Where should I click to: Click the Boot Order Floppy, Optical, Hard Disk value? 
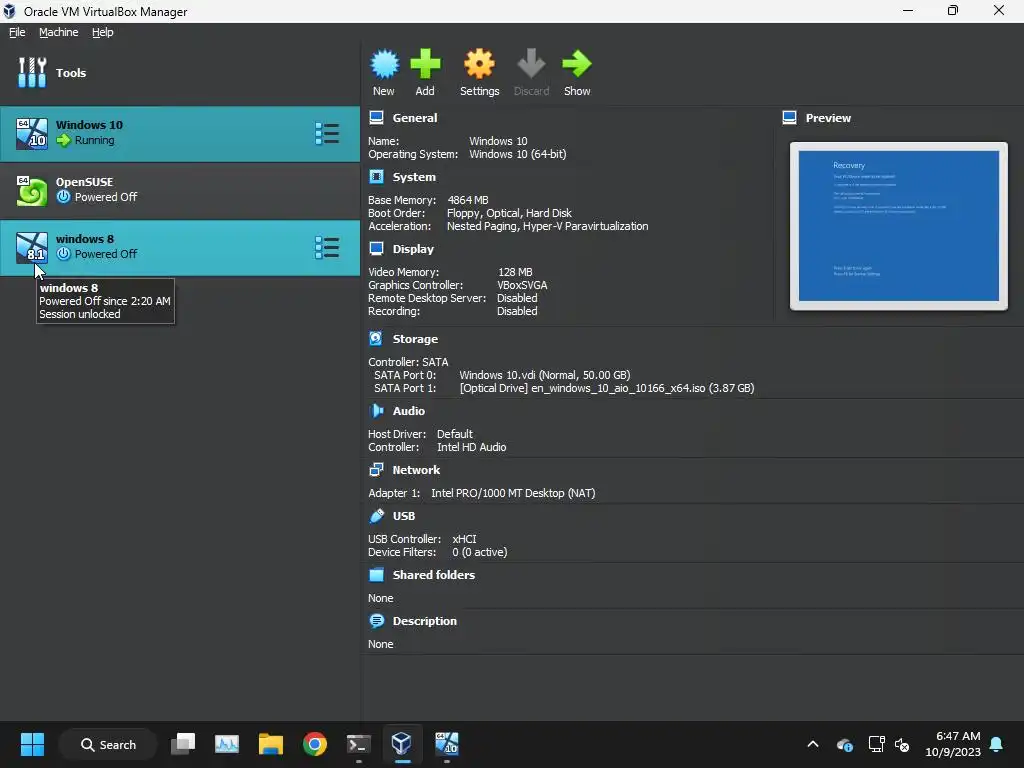coord(509,213)
